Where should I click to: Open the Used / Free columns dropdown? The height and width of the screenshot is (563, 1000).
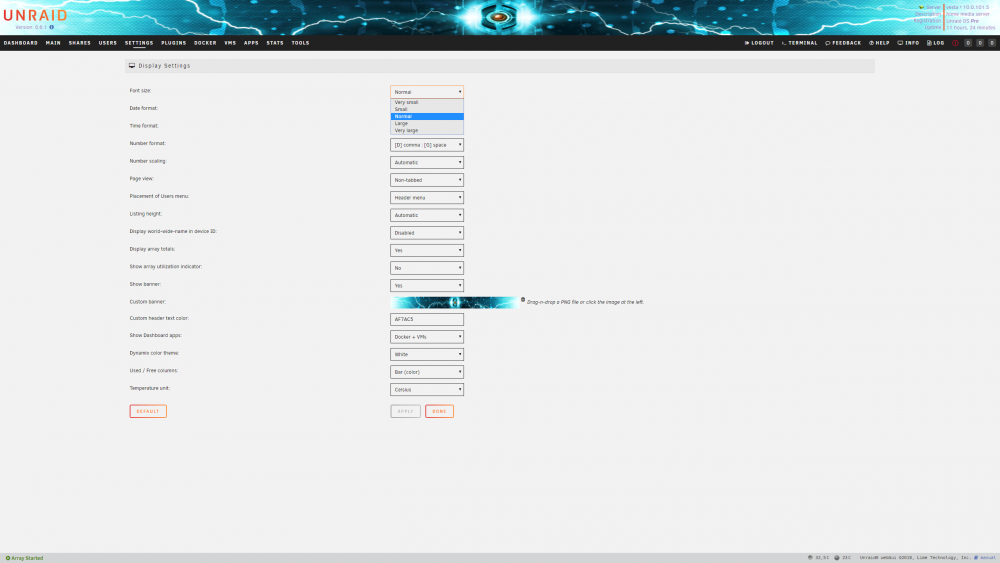pyautogui.click(x=427, y=372)
